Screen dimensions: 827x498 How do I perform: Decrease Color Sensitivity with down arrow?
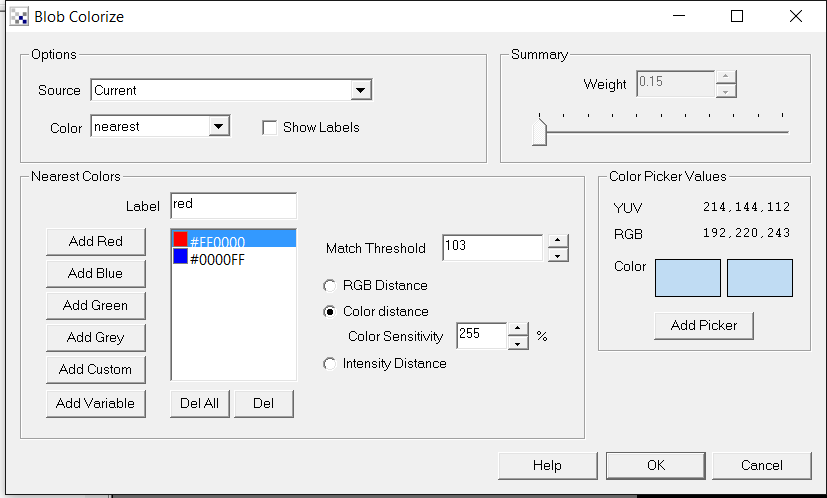517,343
